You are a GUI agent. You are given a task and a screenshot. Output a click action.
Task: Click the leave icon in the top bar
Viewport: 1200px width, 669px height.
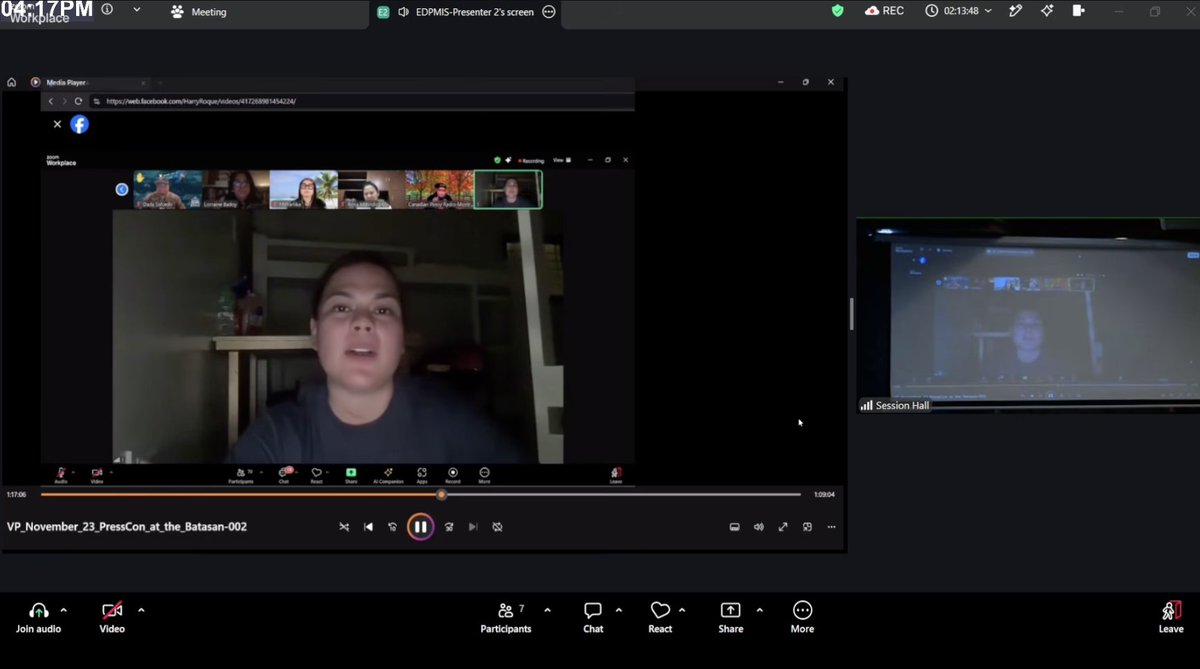[1078, 11]
